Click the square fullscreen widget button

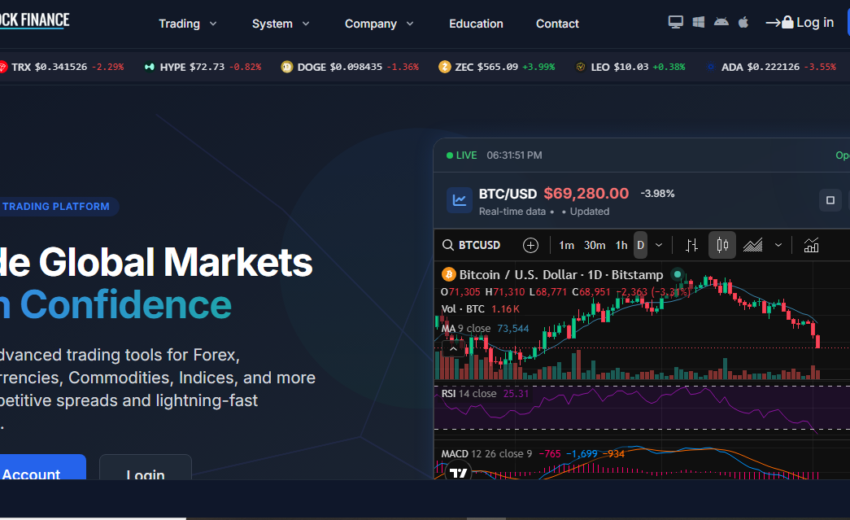(x=830, y=200)
